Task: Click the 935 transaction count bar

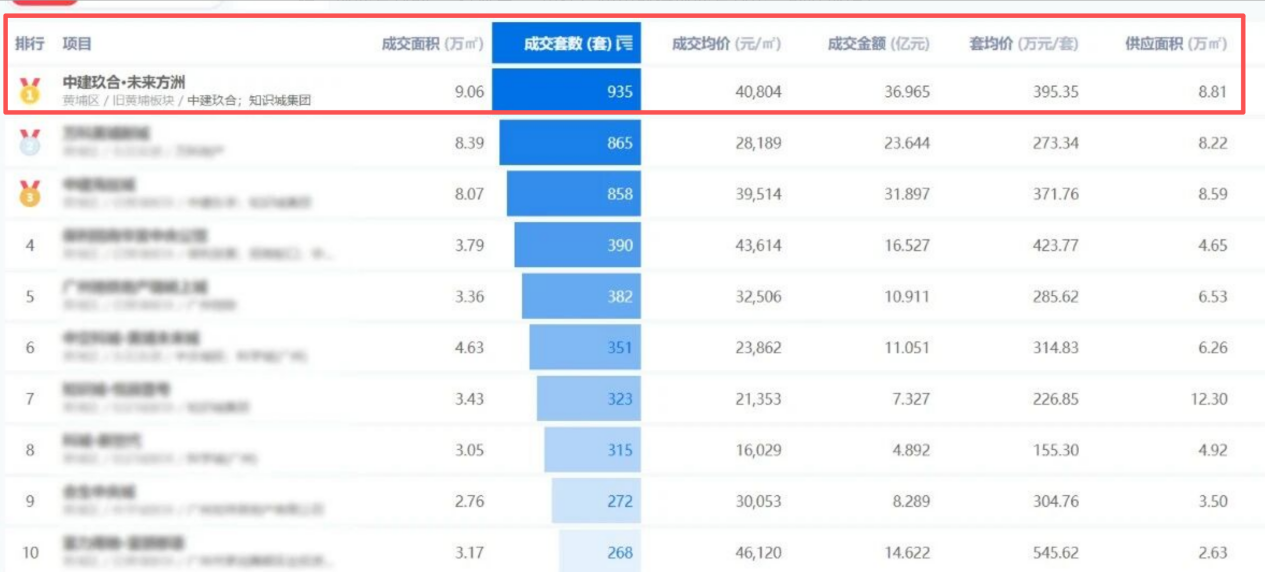Action: [566, 91]
